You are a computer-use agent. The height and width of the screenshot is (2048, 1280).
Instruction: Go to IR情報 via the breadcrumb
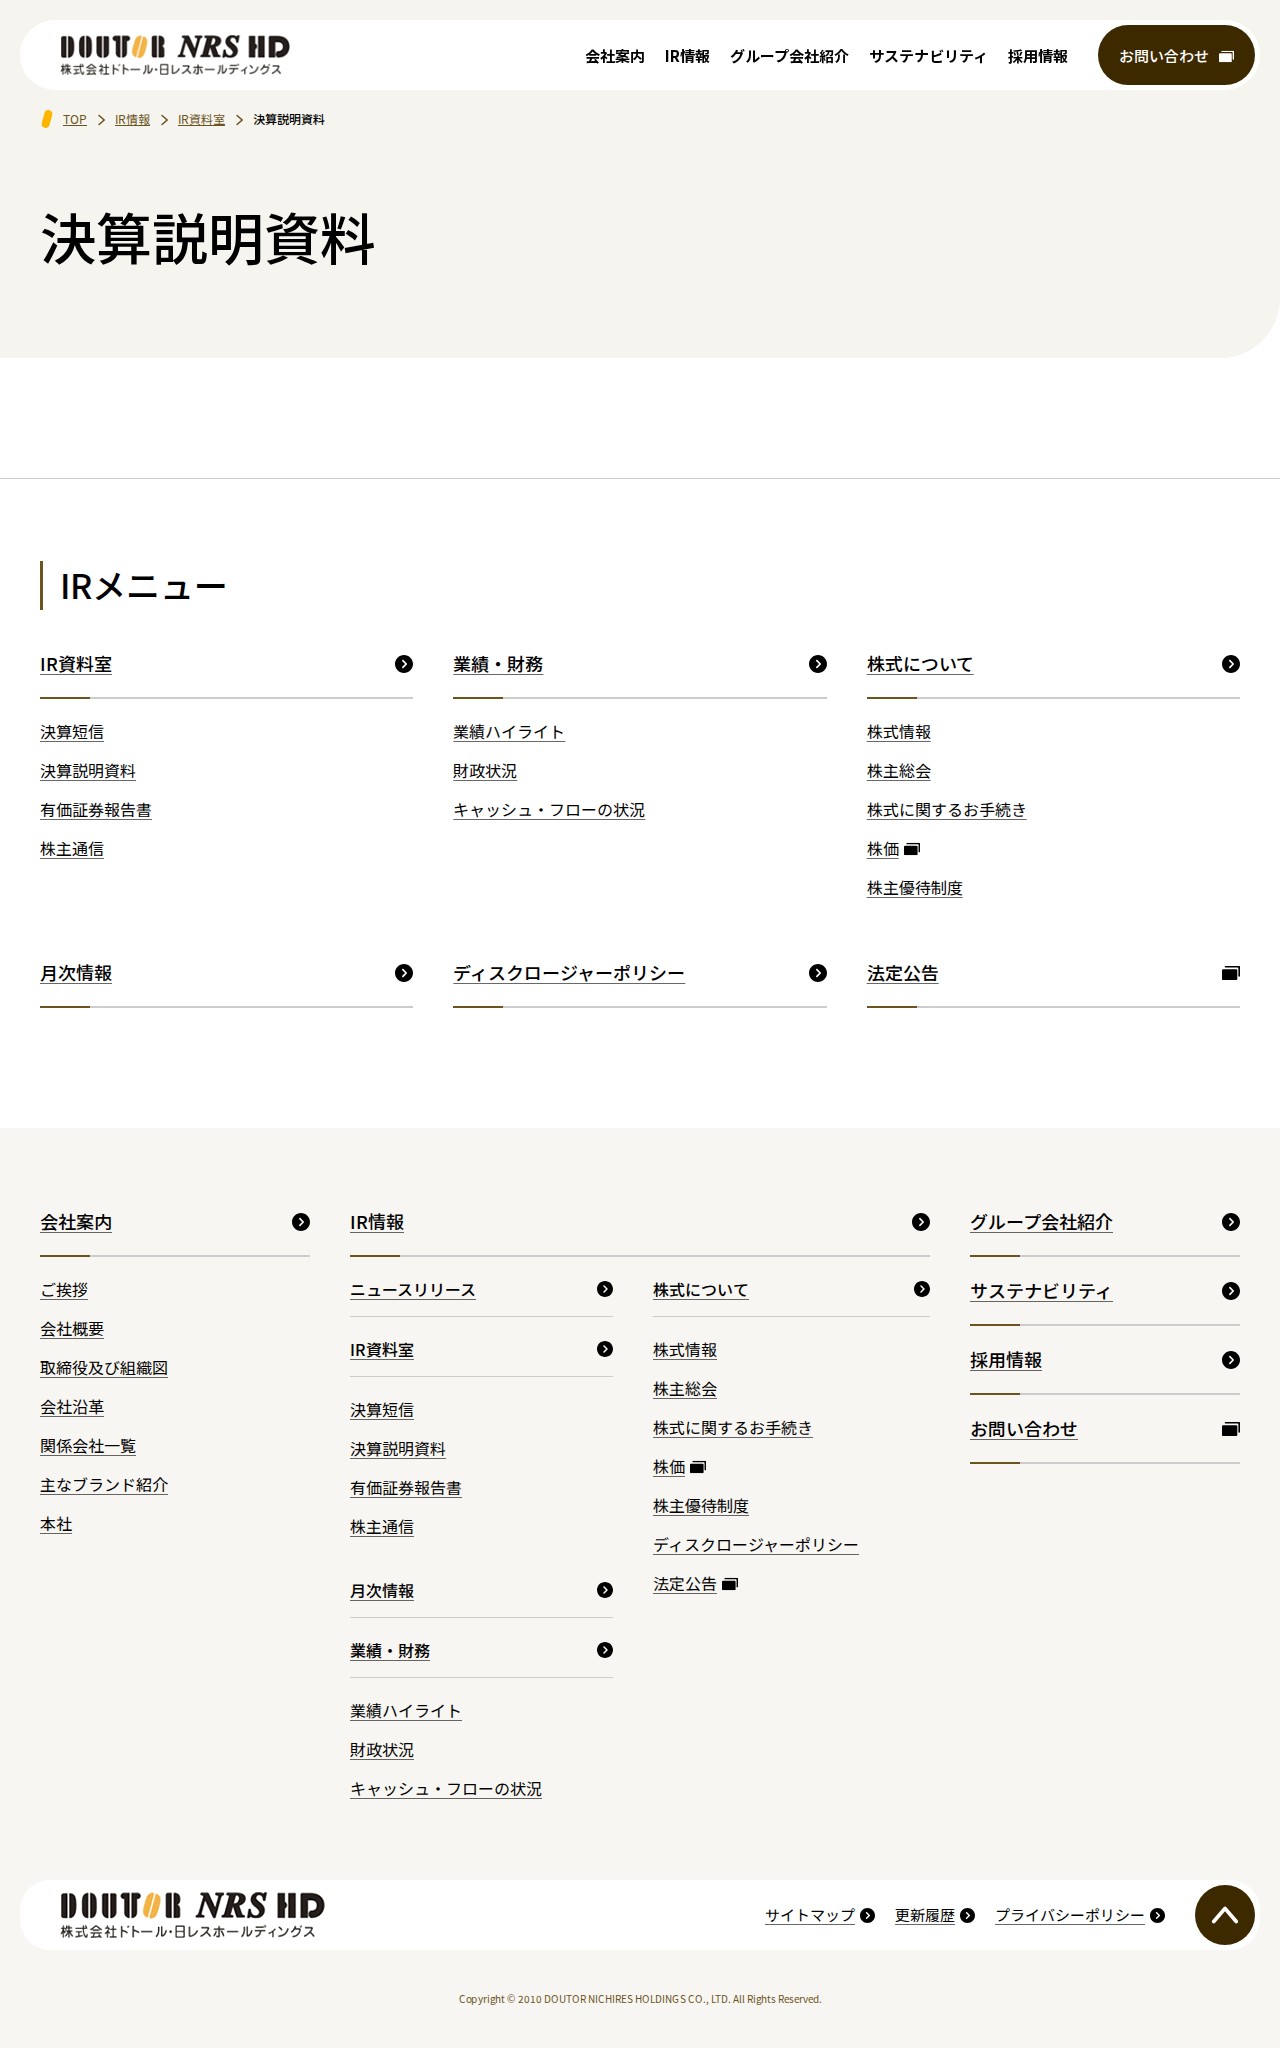132,120
